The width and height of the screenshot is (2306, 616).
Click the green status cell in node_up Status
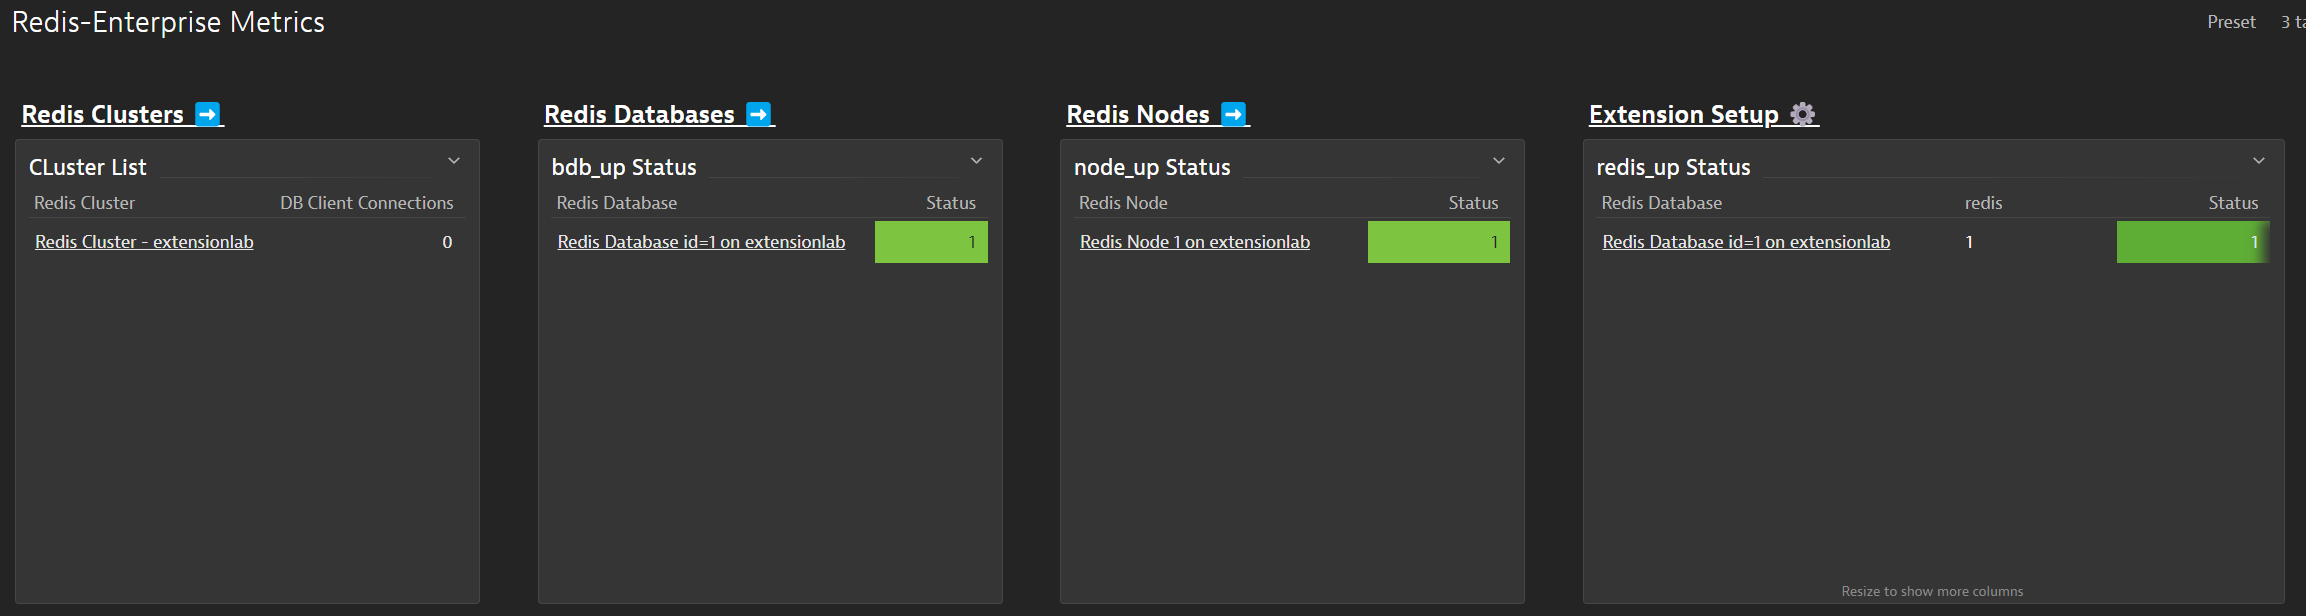point(1438,242)
